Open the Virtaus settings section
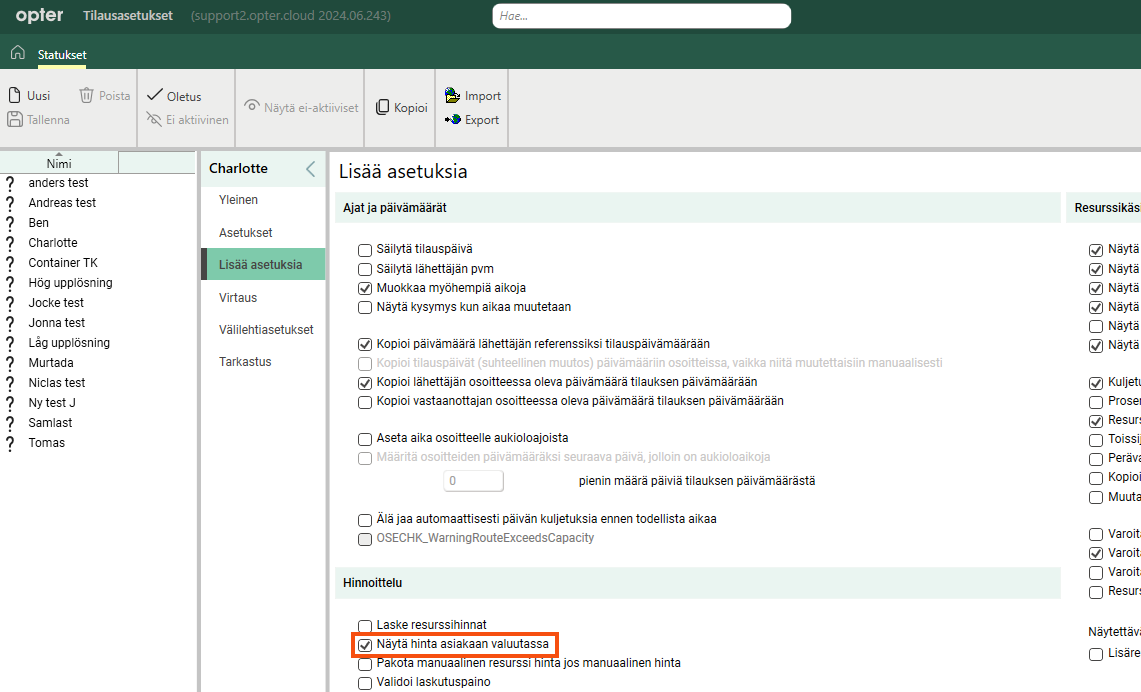The height and width of the screenshot is (692, 1141). (x=238, y=297)
